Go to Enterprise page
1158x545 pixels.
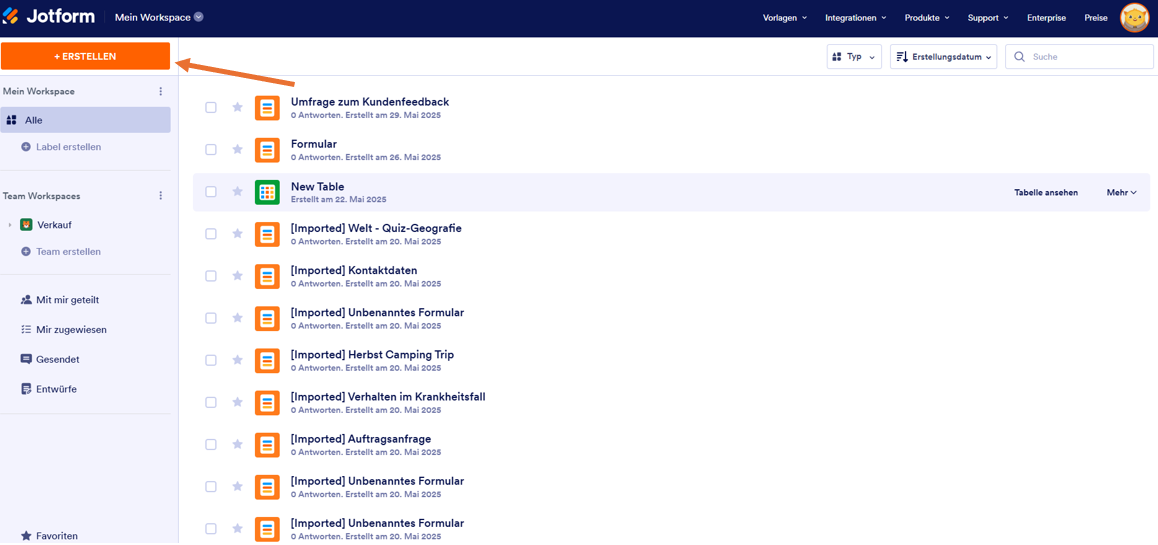pos(1046,18)
